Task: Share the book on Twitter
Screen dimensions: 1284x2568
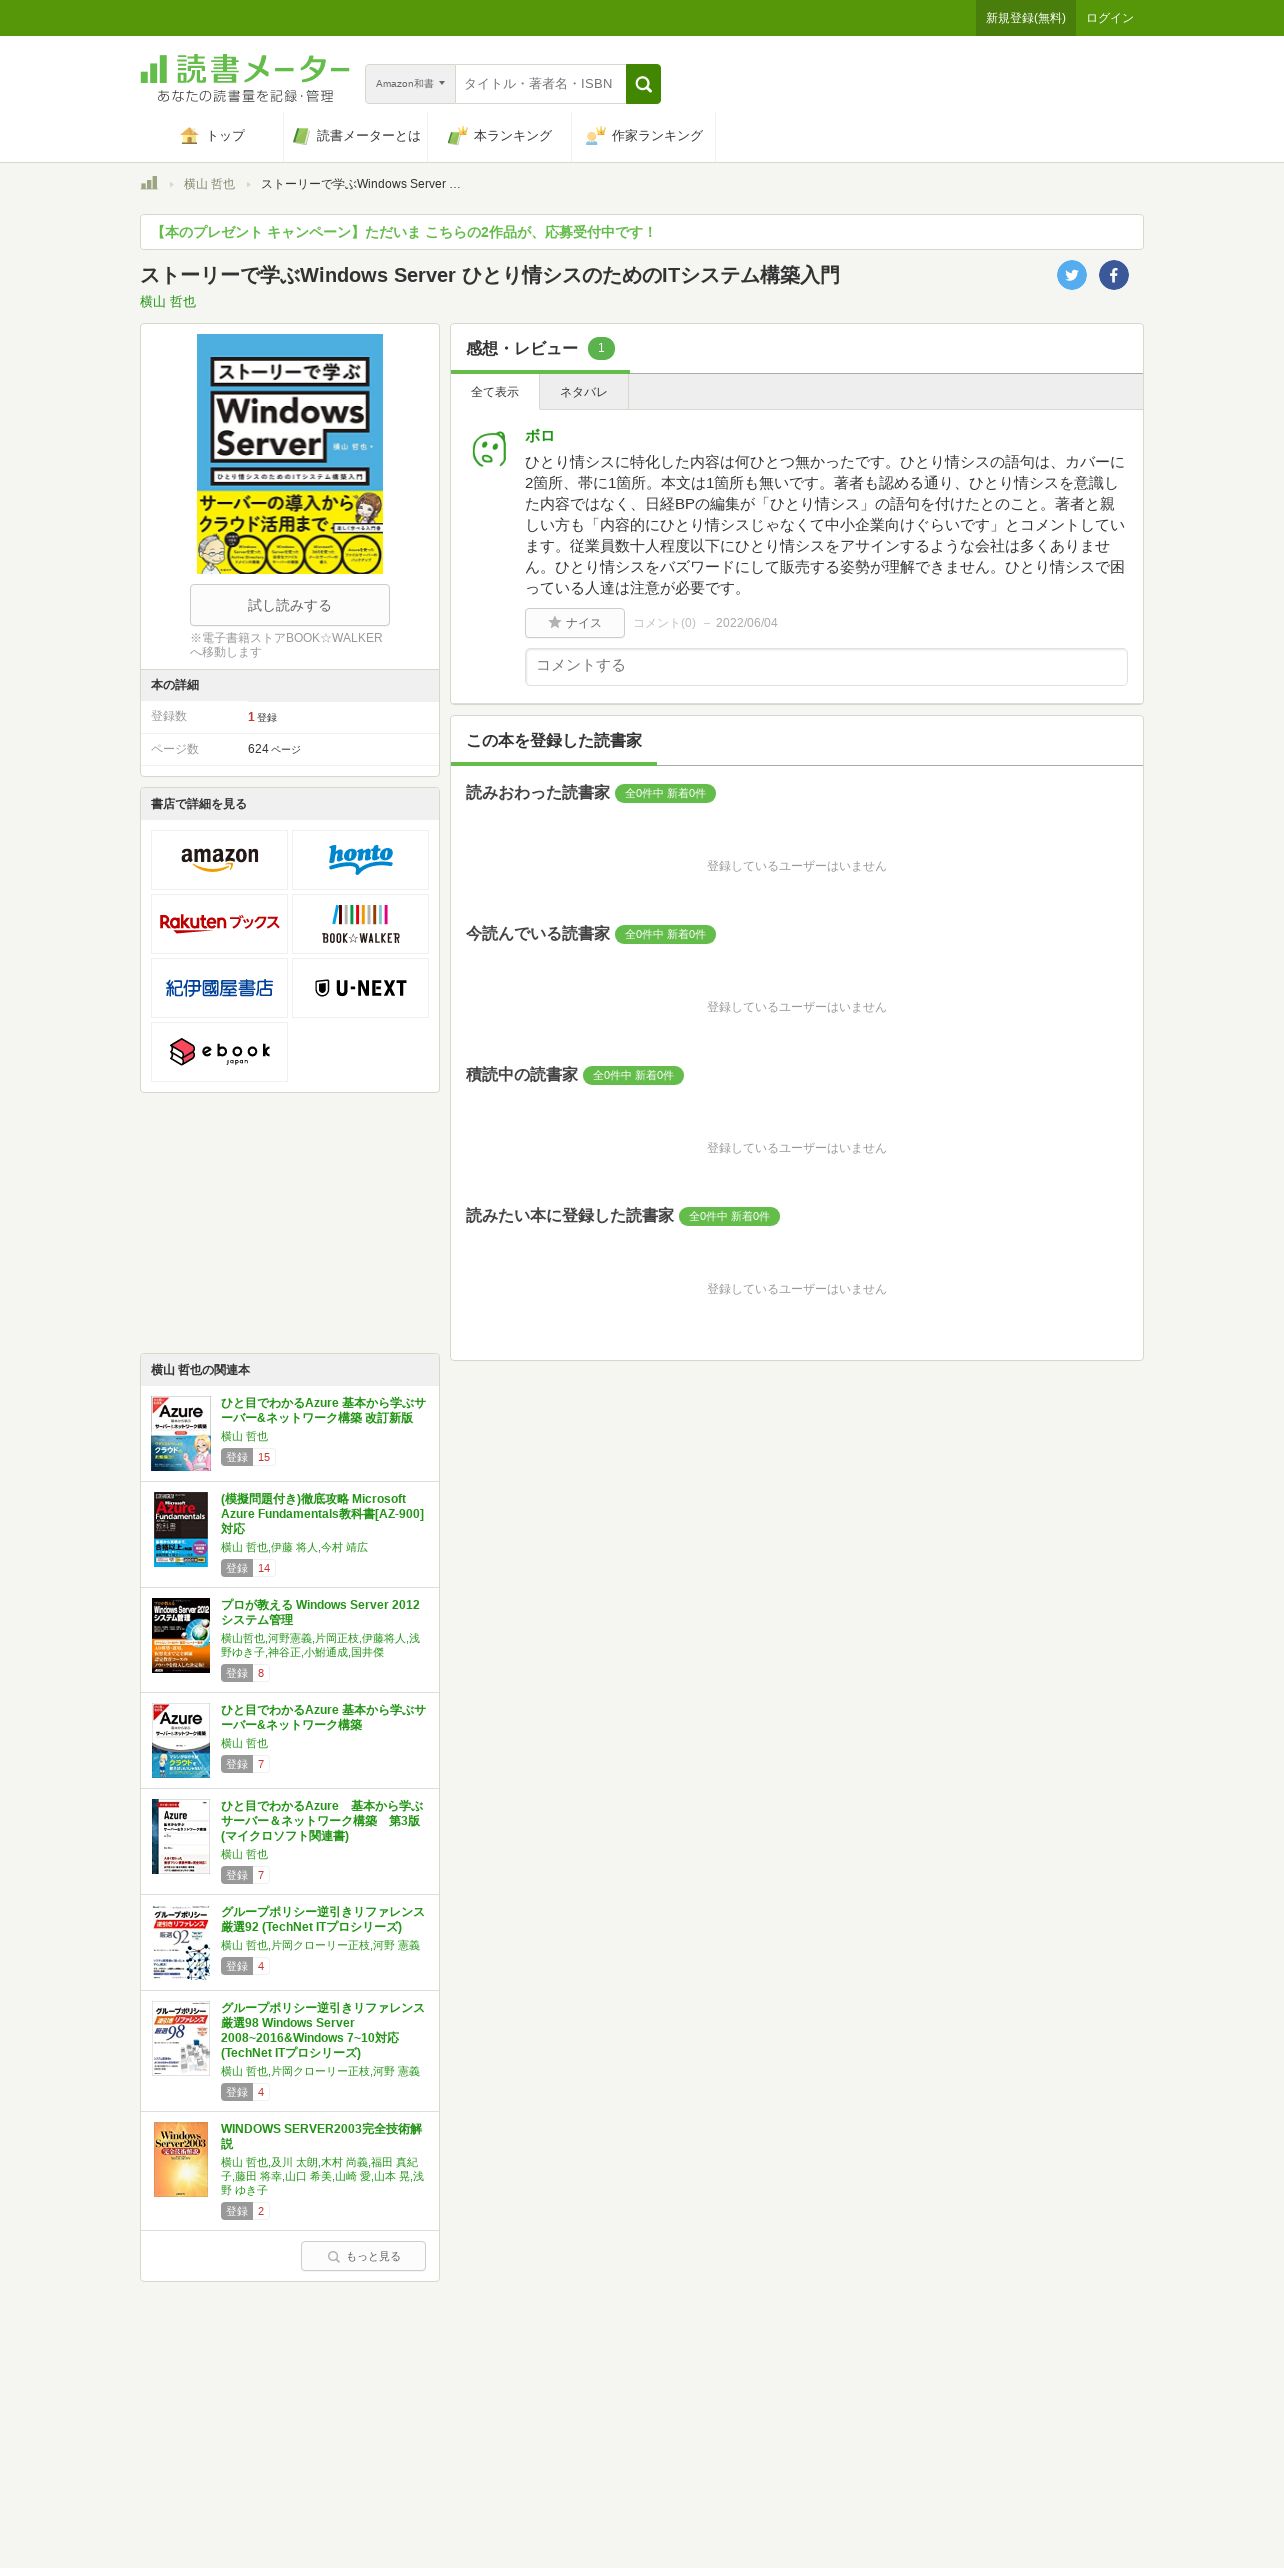Action: click(1072, 275)
